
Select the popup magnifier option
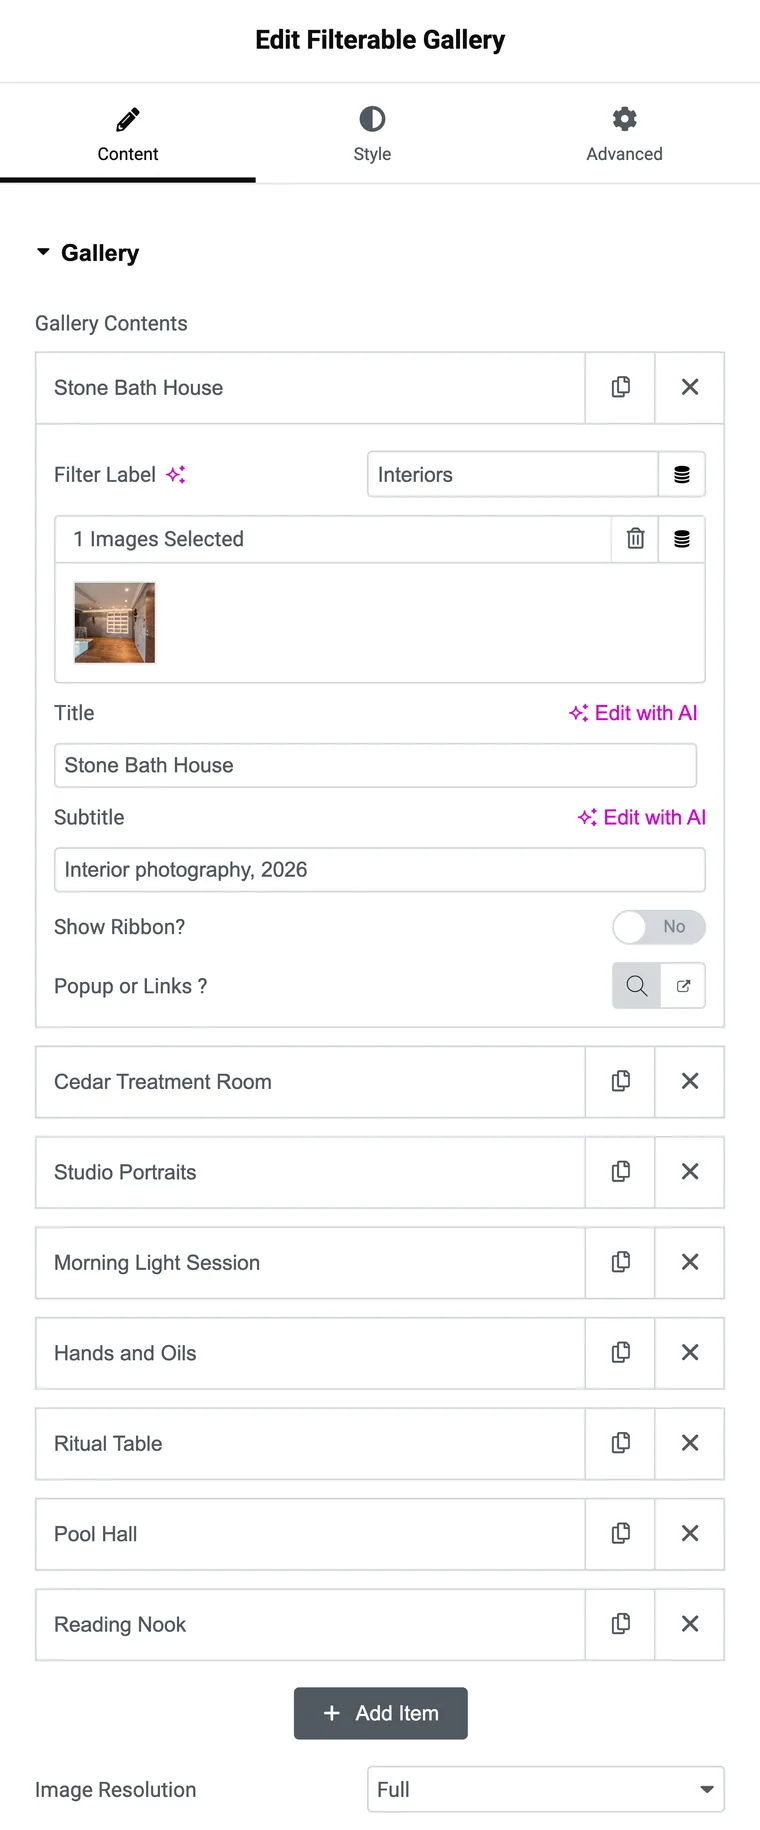pyautogui.click(x=636, y=986)
